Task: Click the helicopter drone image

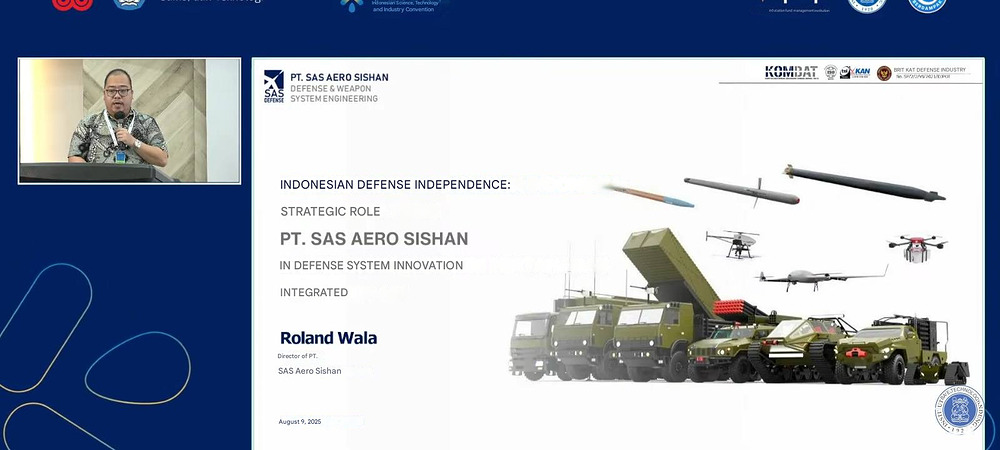Action: click(x=732, y=242)
